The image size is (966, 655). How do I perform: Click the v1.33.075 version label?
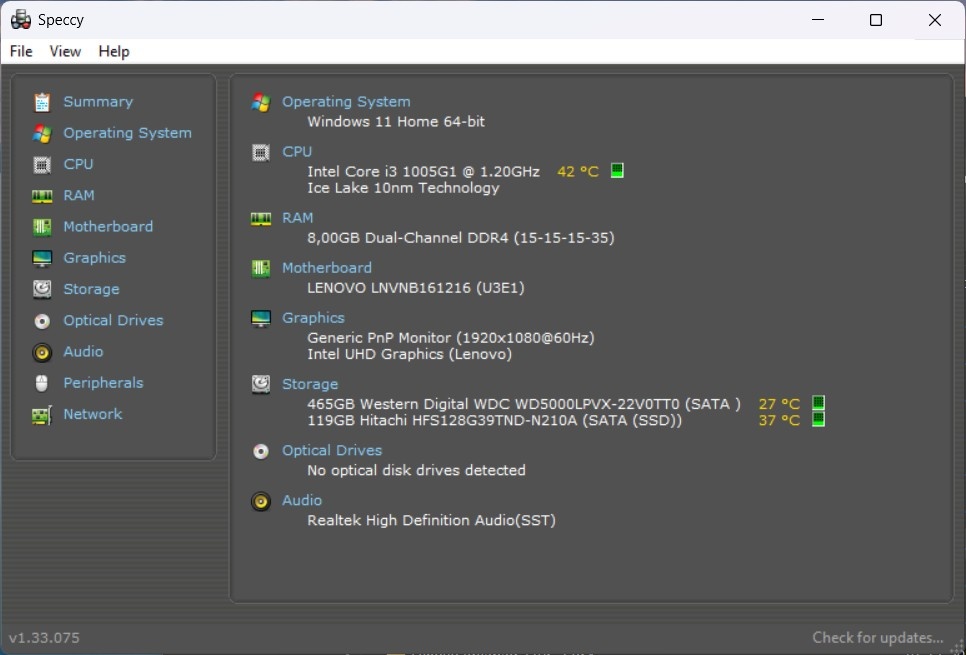[x=44, y=637]
